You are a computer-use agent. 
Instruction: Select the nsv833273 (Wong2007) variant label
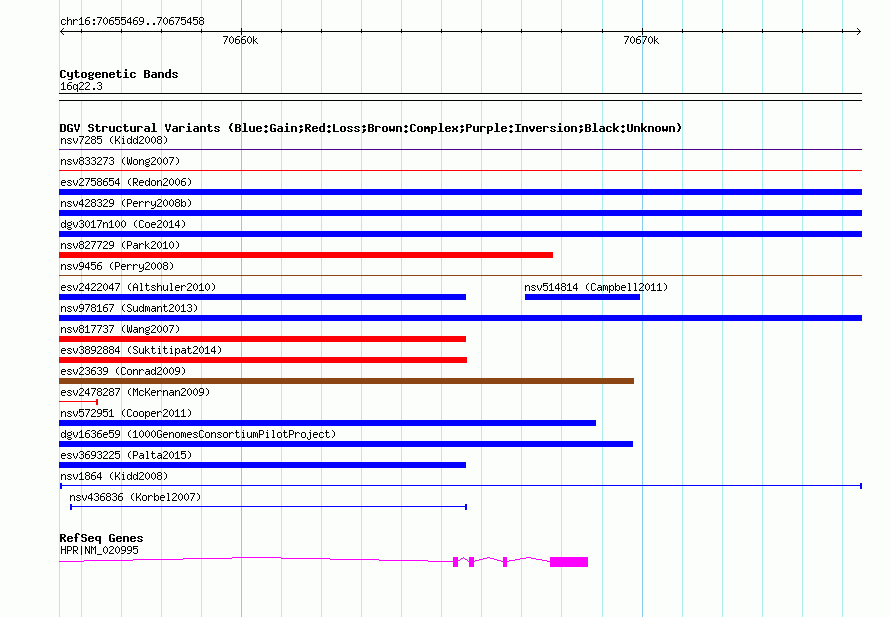pyautogui.click(x=120, y=161)
